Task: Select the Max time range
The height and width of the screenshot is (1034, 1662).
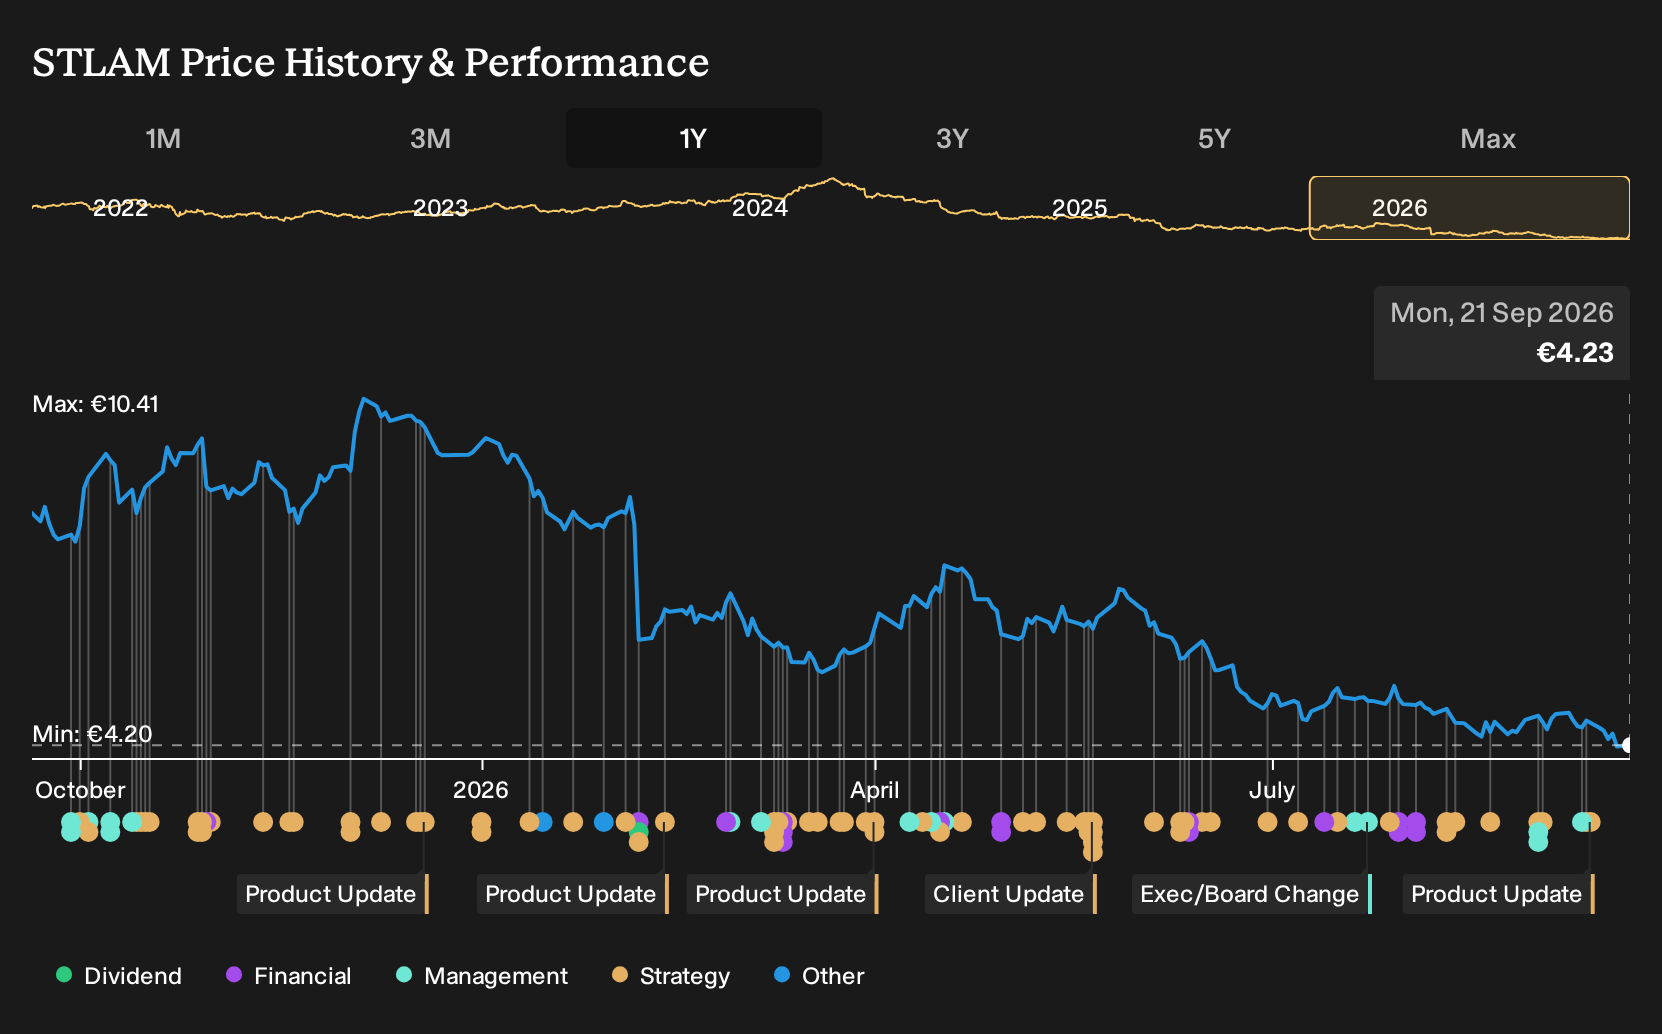Action: tap(1488, 138)
